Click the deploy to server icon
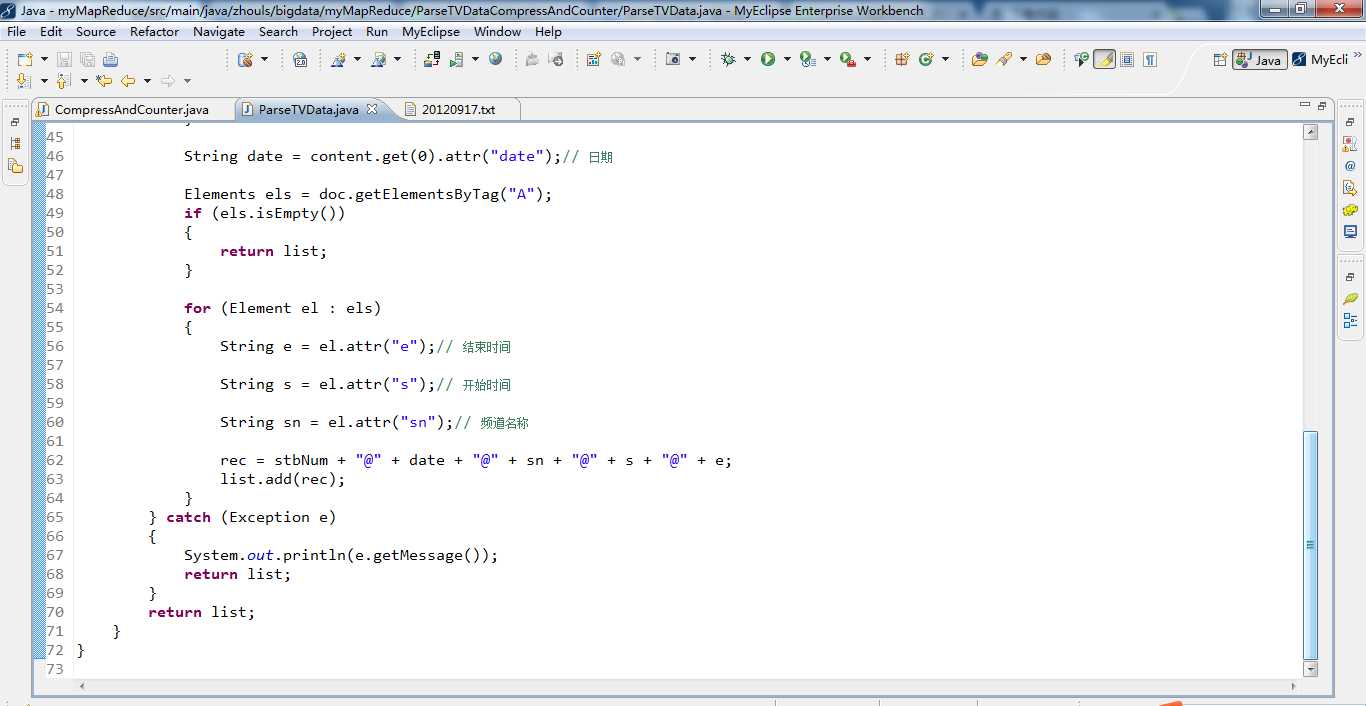This screenshot has width=1366, height=706. 432,59
